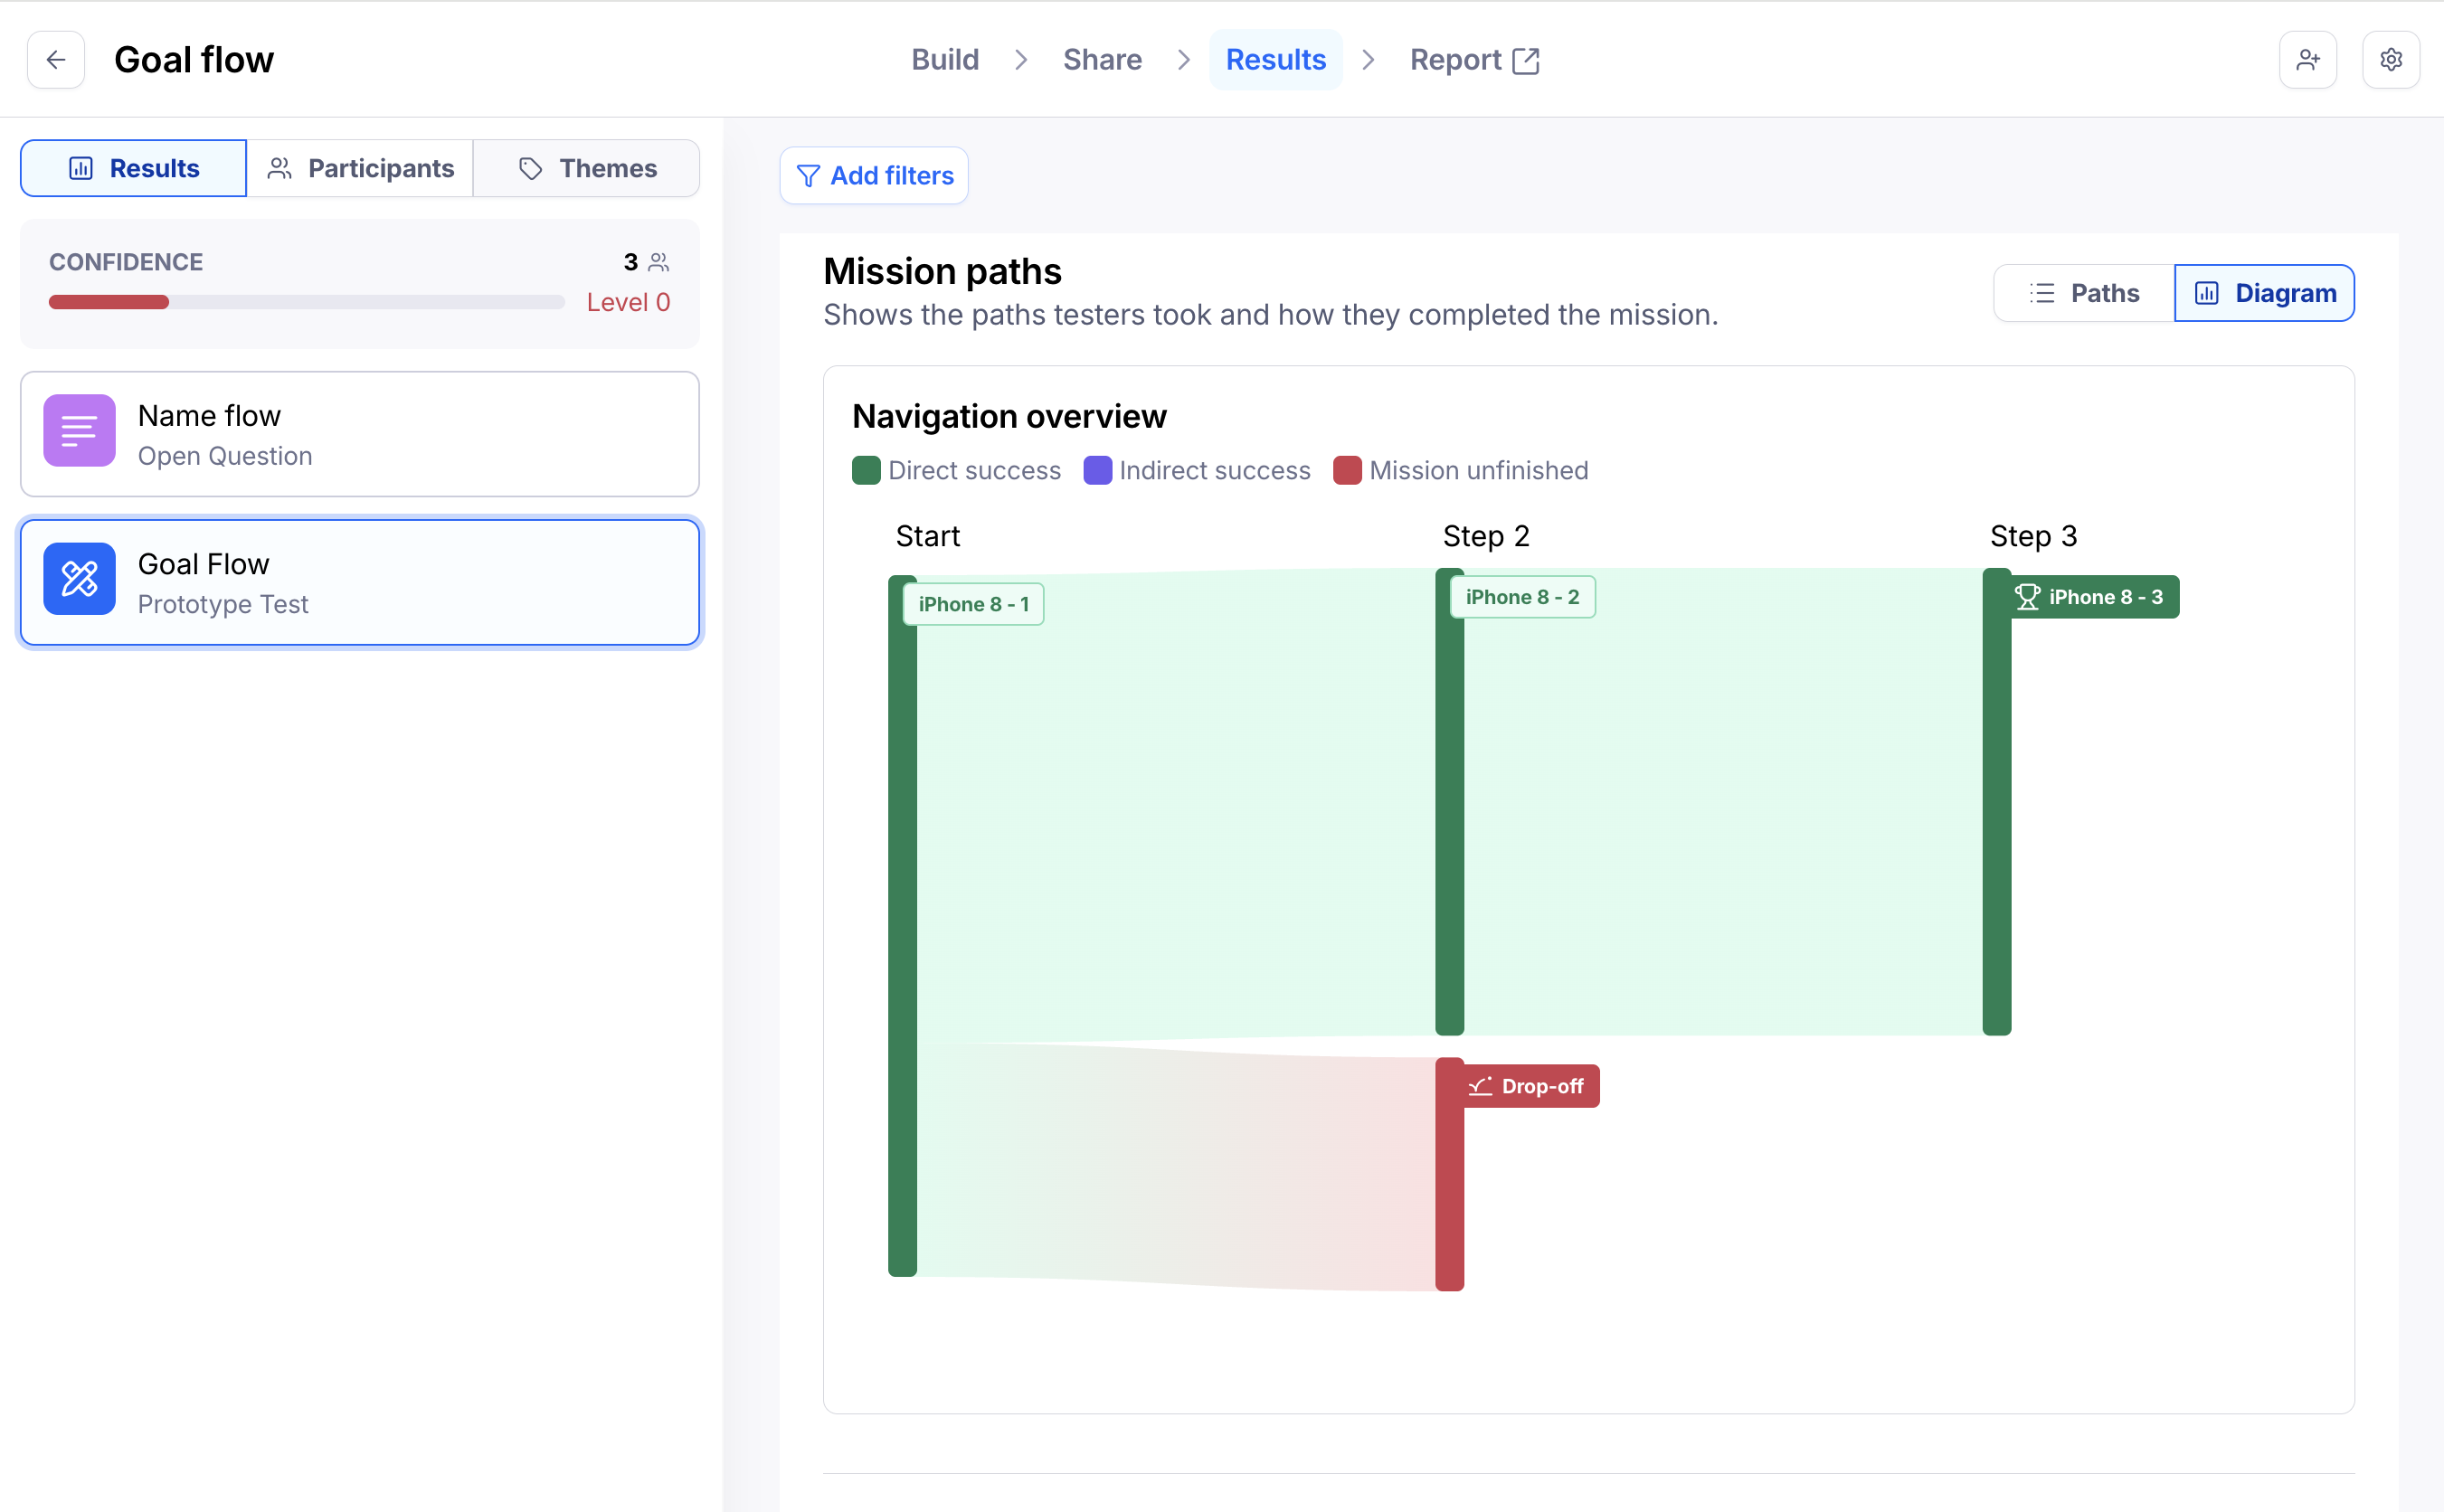Click the back arrow button
This screenshot has width=2444, height=1512.
(x=56, y=60)
